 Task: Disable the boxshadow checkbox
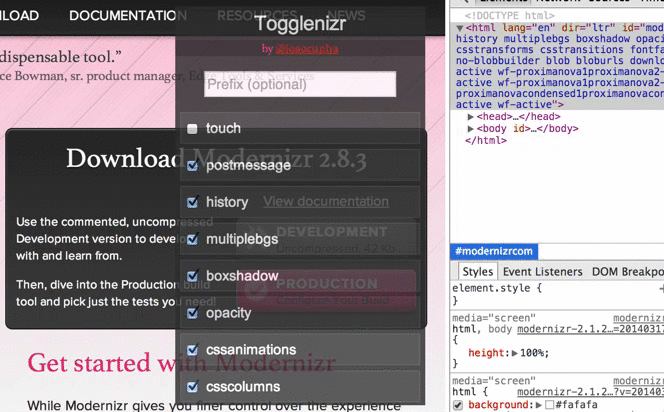click(192, 276)
